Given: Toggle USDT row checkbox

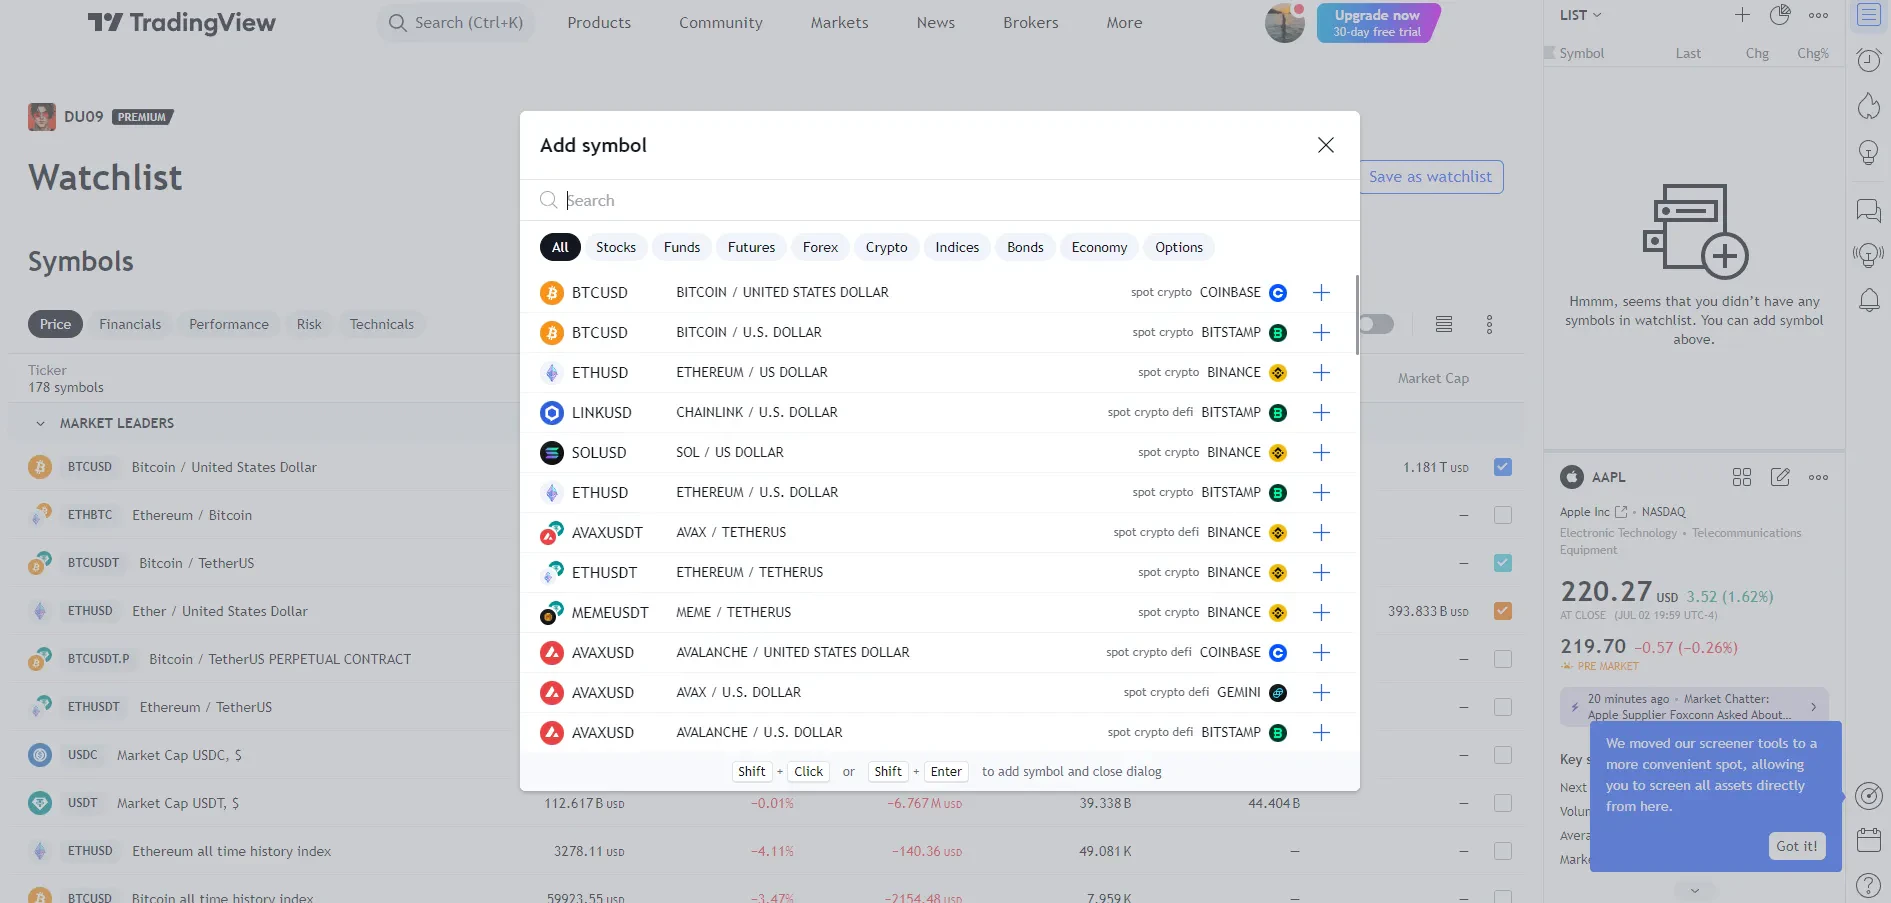Looking at the screenshot, I should click(1502, 803).
